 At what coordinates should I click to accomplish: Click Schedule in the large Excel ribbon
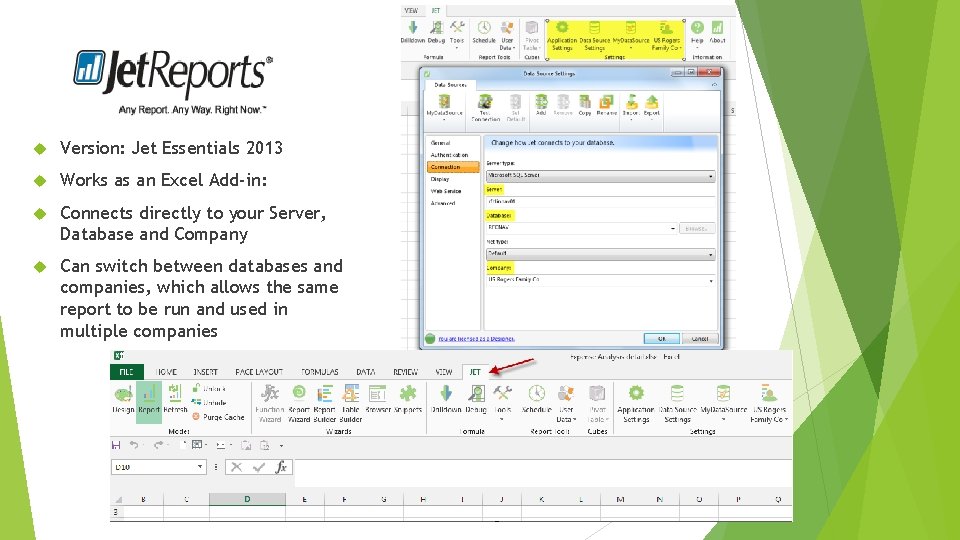click(x=536, y=399)
